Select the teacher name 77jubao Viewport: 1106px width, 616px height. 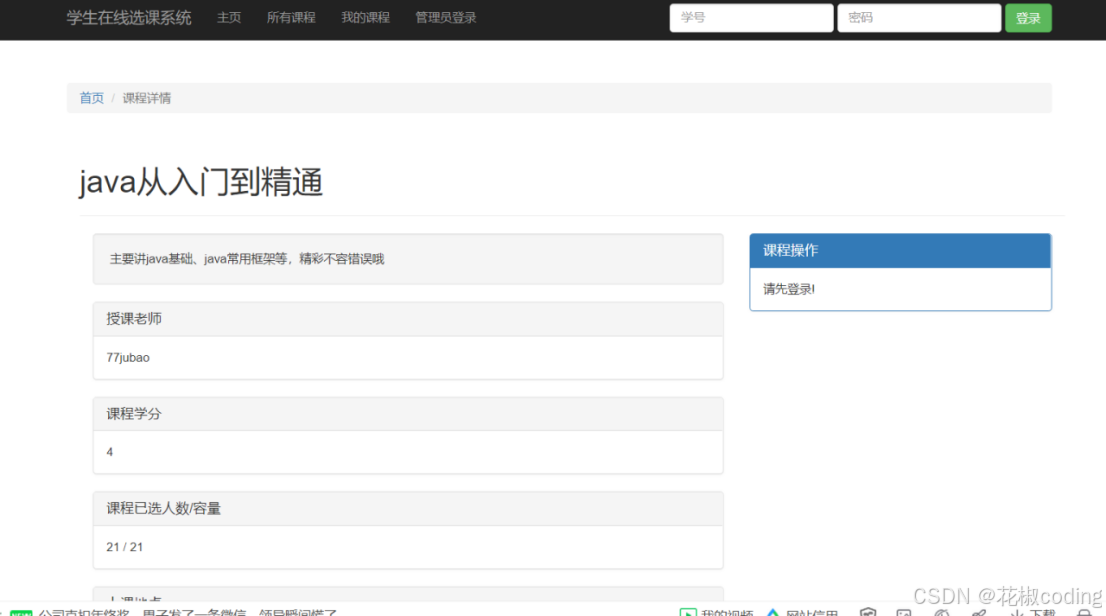(x=128, y=358)
